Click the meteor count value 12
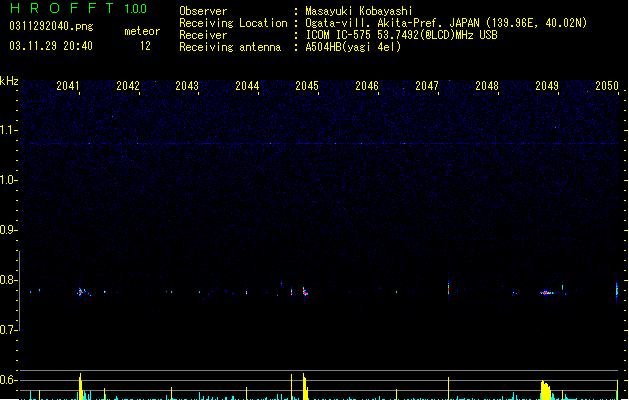This screenshot has width=629, height=400. (145, 46)
